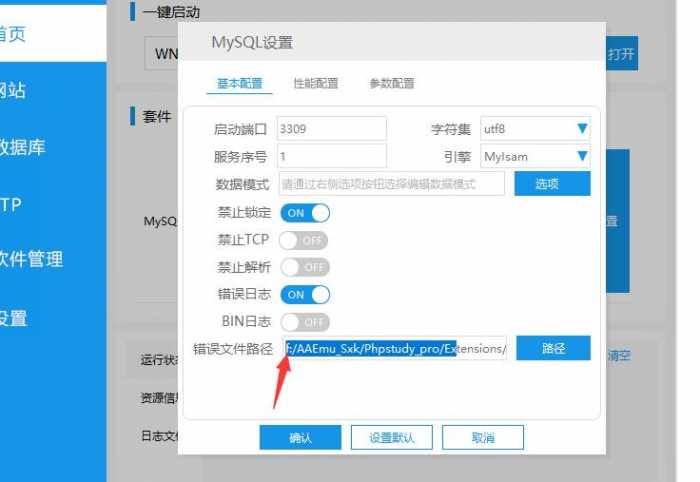
Task: Expand the 引擎 MyIsam dropdown
Action: (535, 156)
